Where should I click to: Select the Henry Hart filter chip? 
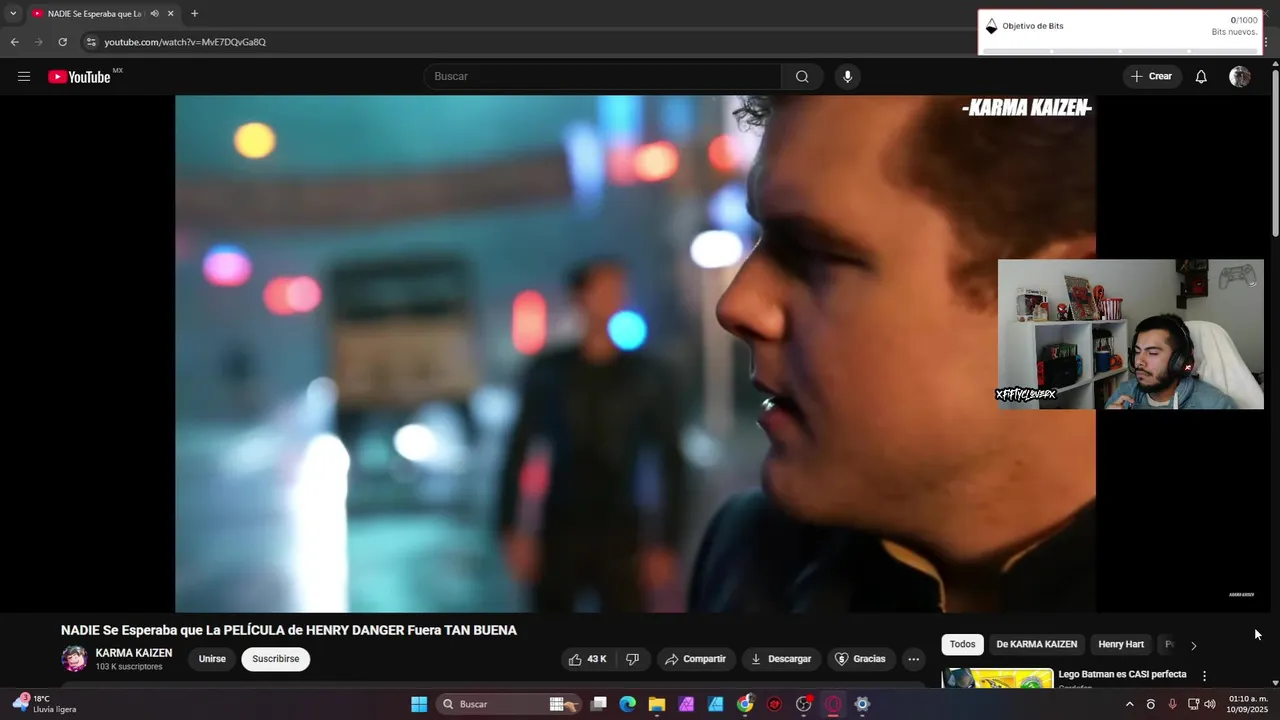(1121, 645)
